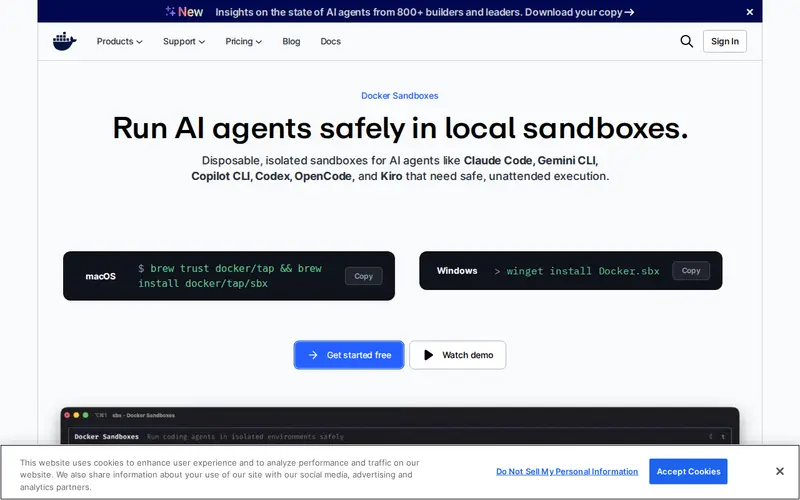Copy the Windows winget install command
The height and width of the screenshot is (500, 800).
coord(691,270)
